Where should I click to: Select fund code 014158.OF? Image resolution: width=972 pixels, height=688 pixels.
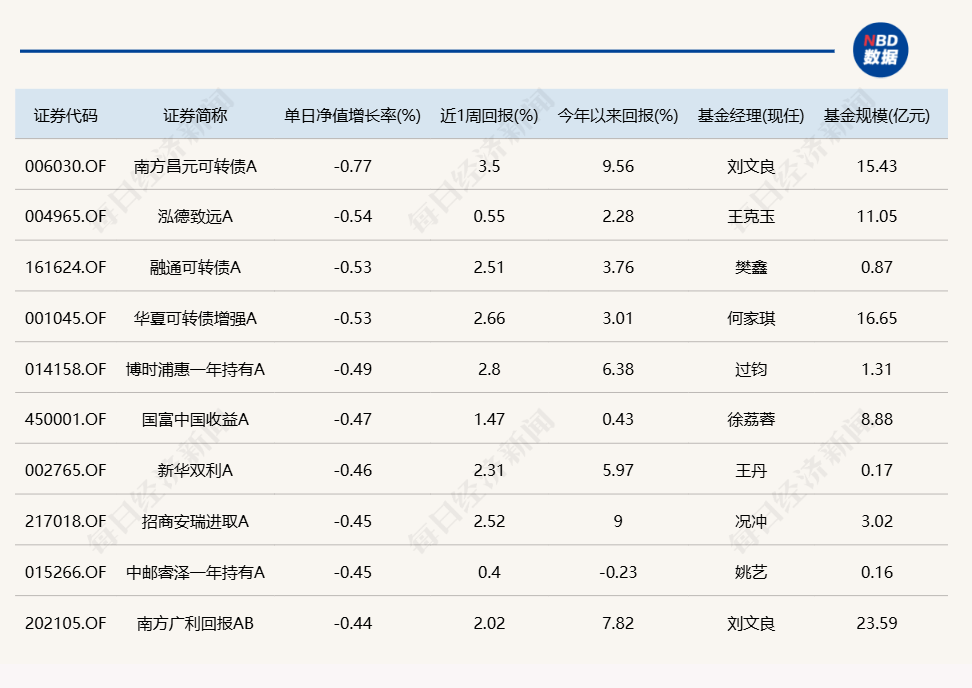65,370
